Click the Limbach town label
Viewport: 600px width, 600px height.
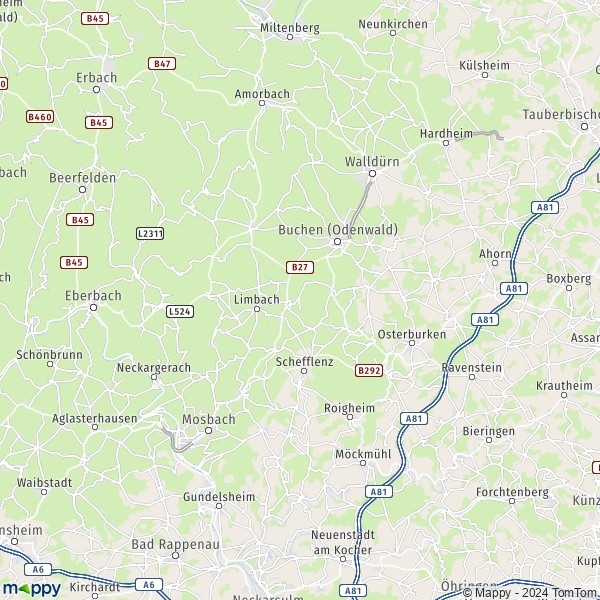[257, 300]
